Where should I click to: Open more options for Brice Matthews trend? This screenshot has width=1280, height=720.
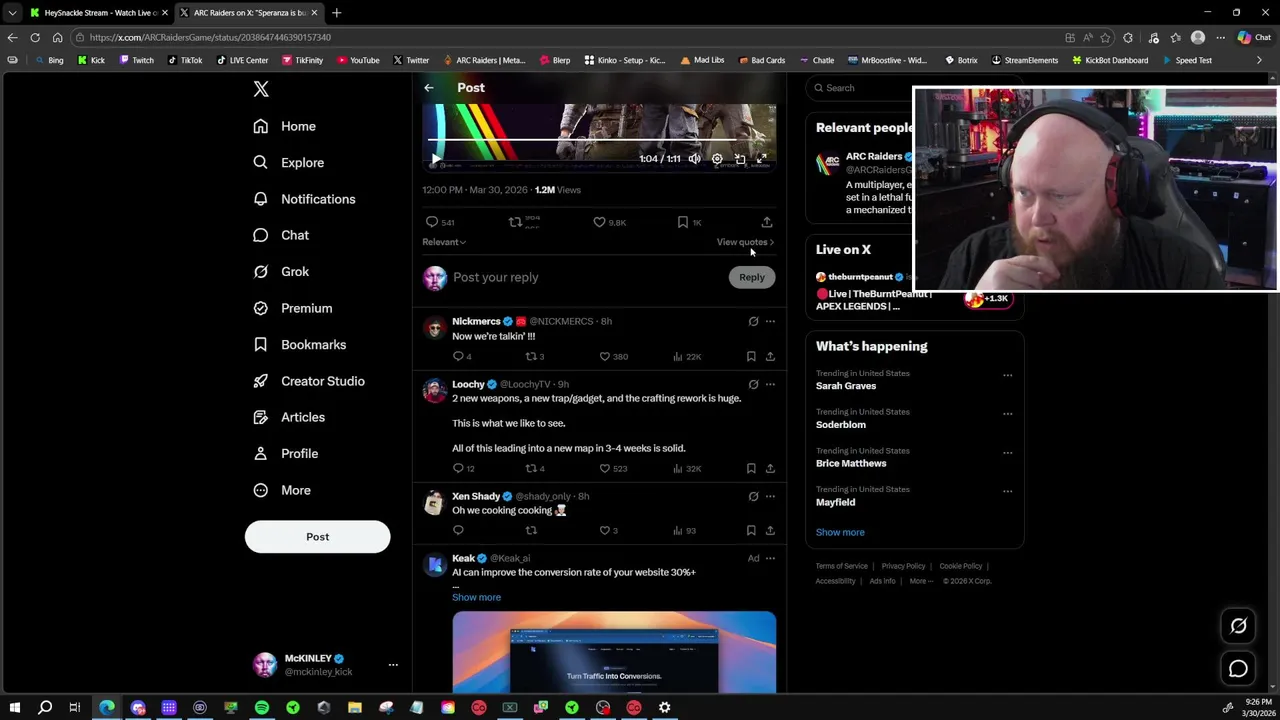point(1008,452)
